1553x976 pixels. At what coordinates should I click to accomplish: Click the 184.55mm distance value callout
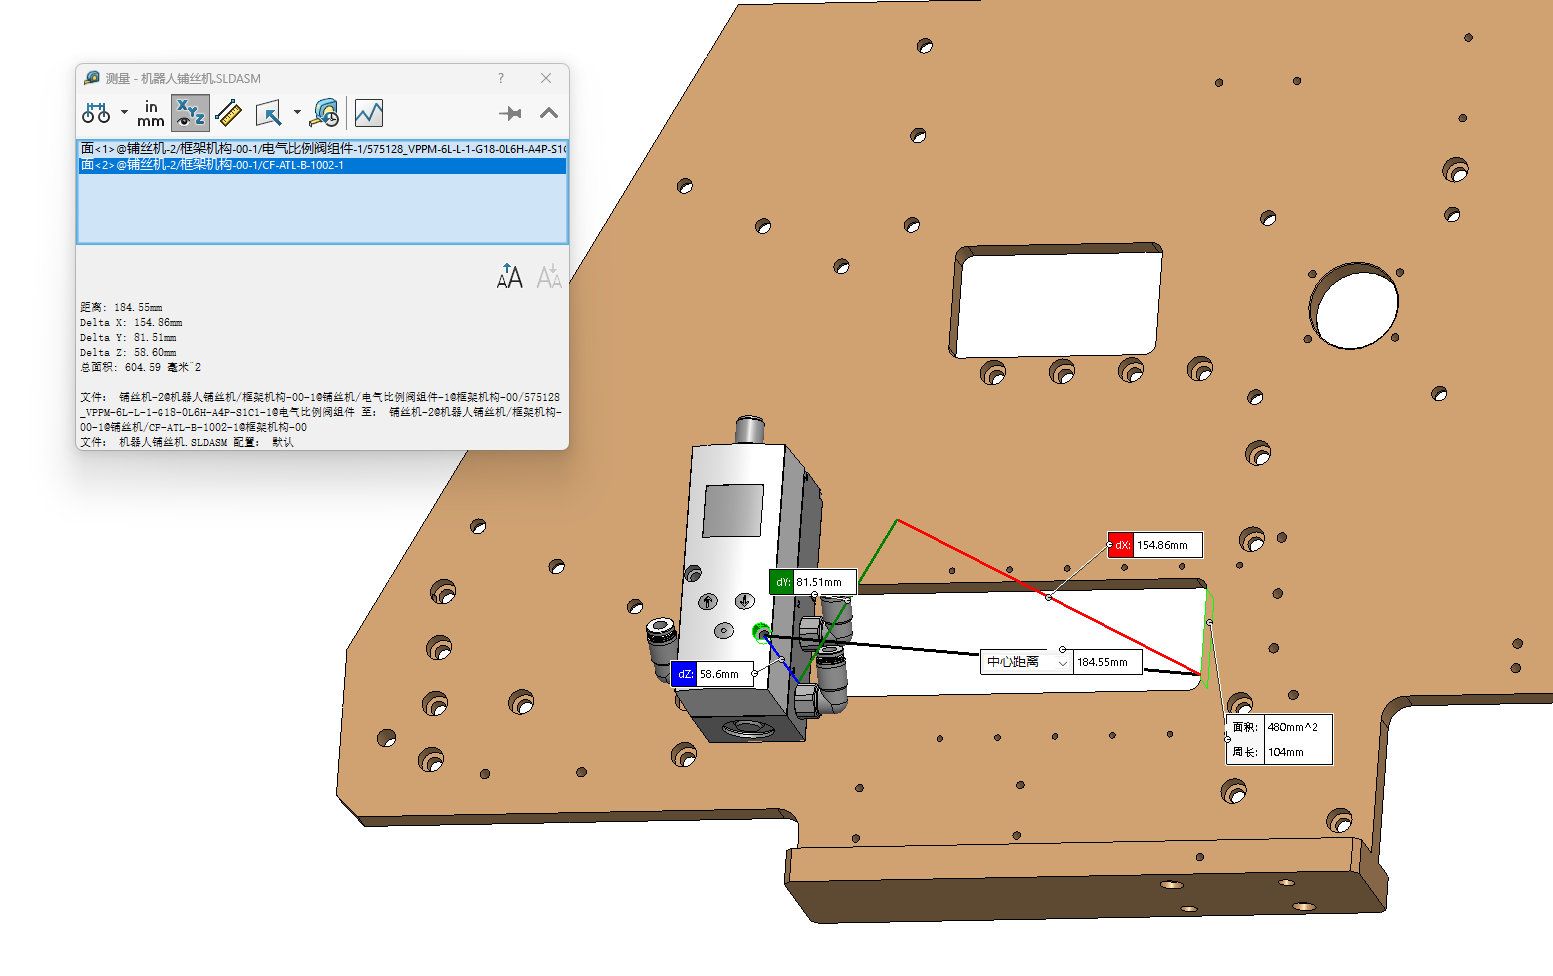click(1108, 662)
